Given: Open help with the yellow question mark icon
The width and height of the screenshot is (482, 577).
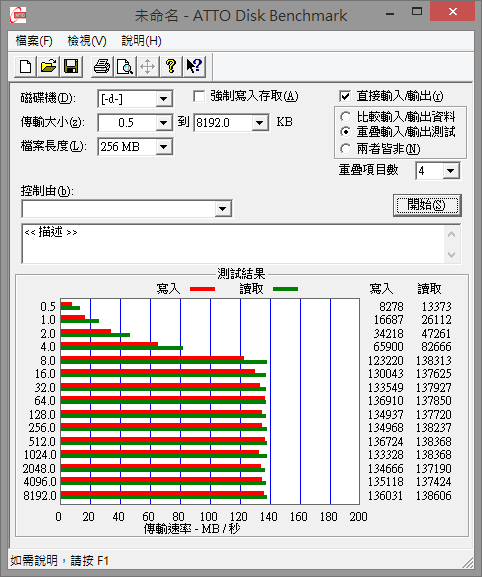Looking at the screenshot, I should (x=171, y=67).
